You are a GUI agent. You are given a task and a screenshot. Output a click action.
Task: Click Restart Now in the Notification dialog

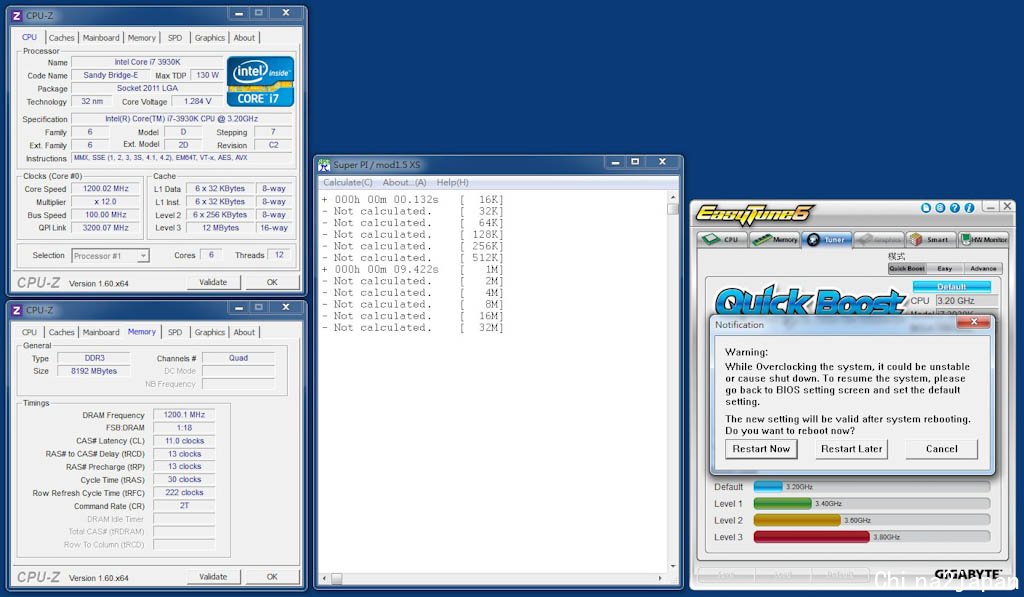(x=761, y=449)
